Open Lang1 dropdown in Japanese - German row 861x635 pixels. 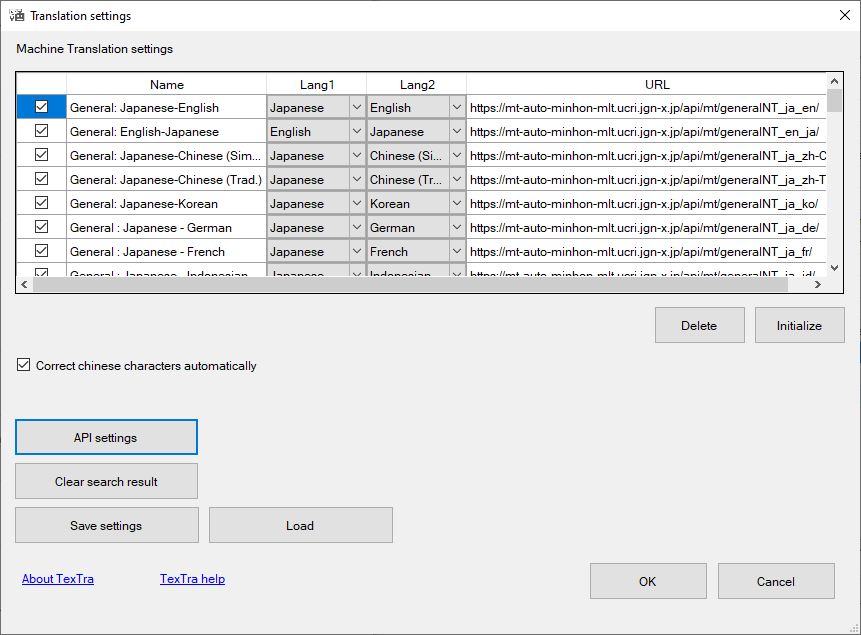point(357,227)
